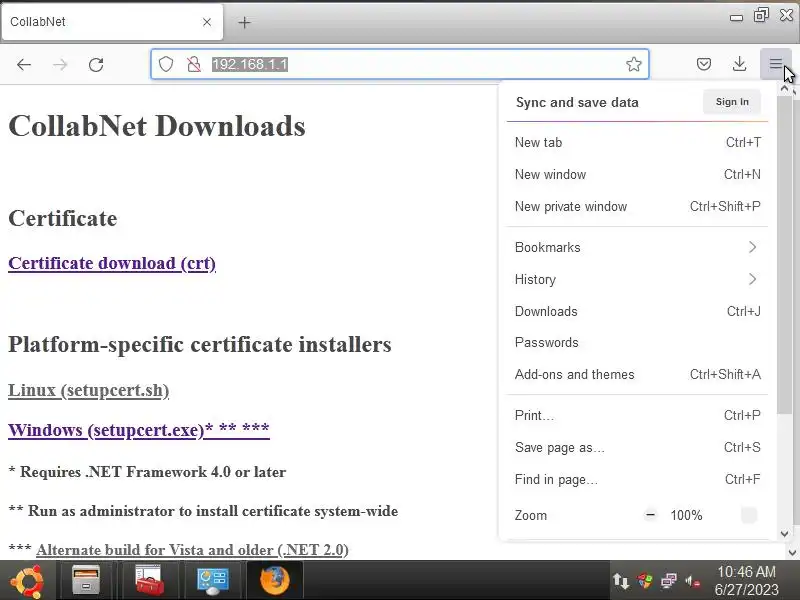Click the address bar showing 192.168.1.1
Viewport: 800px width, 600px height.
(x=399, y=64)
